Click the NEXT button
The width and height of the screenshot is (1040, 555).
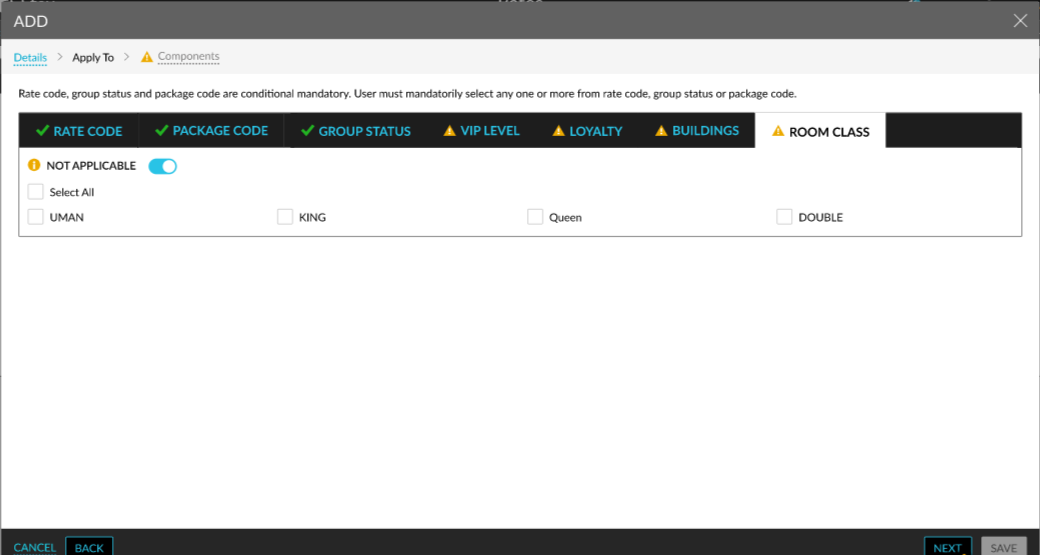pyautogui.click(x=948, y=546)
